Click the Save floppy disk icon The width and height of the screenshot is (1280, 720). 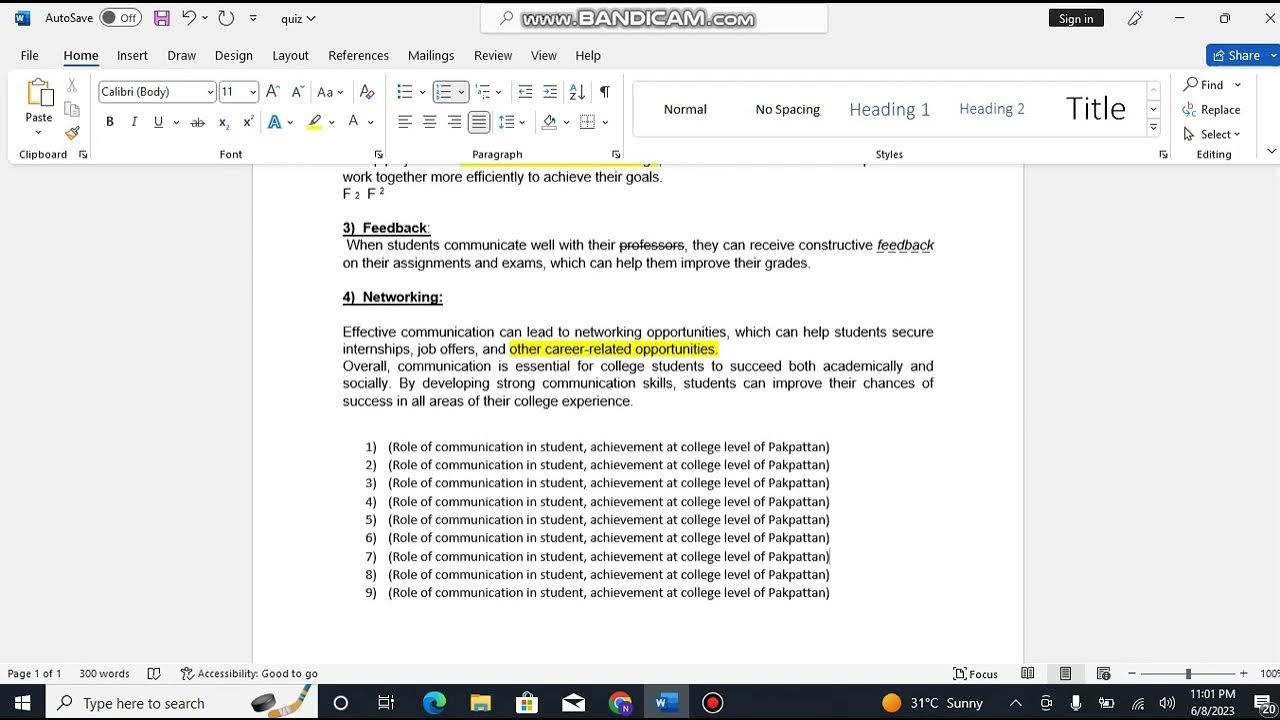coord(161,18)
